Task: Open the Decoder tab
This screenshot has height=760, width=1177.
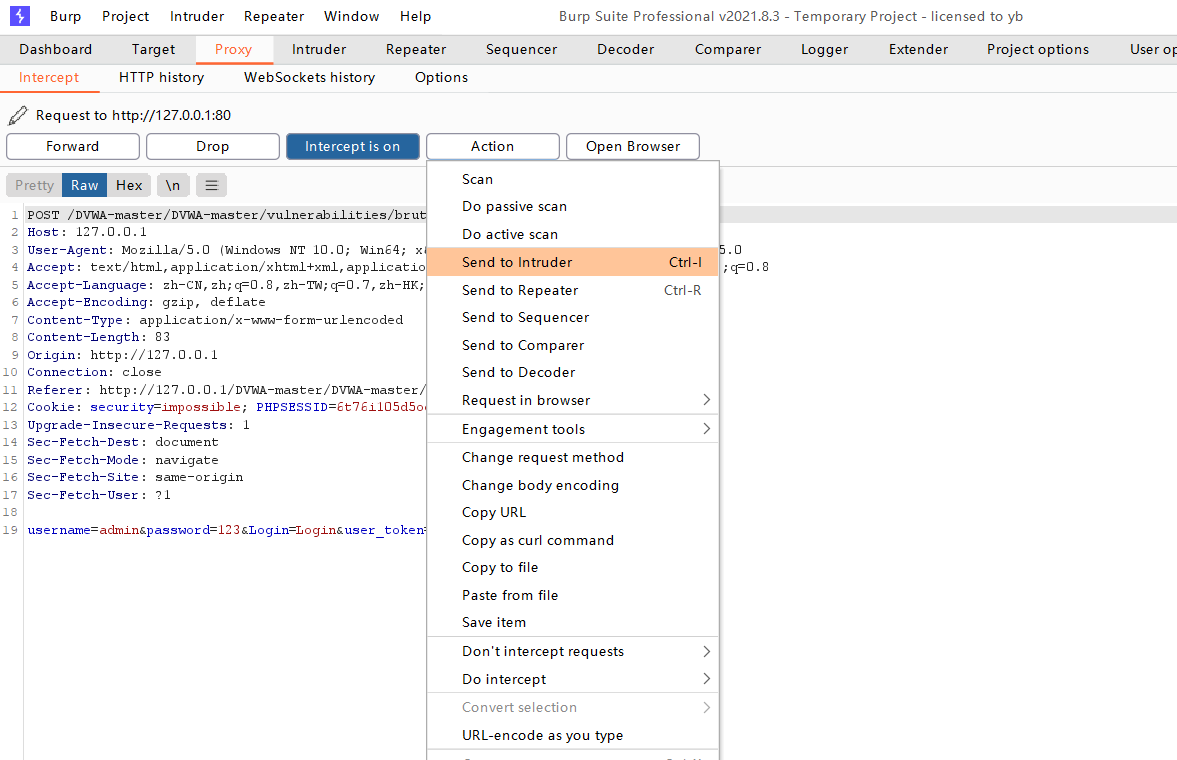Action: pyautogui.click(x=626, y=50)
